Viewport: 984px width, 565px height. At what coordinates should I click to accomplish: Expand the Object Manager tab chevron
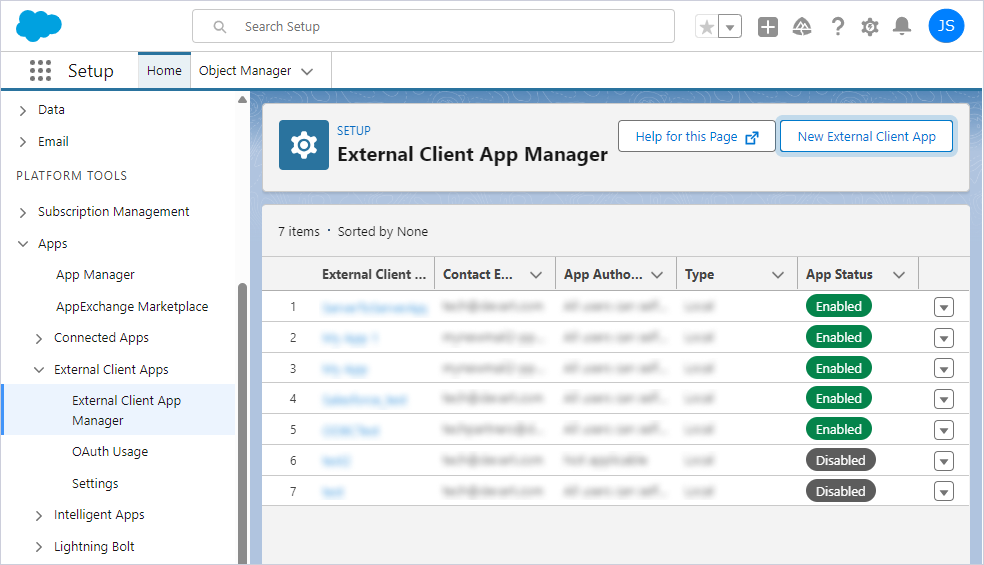pyautogui.click(x=307, y=72)
